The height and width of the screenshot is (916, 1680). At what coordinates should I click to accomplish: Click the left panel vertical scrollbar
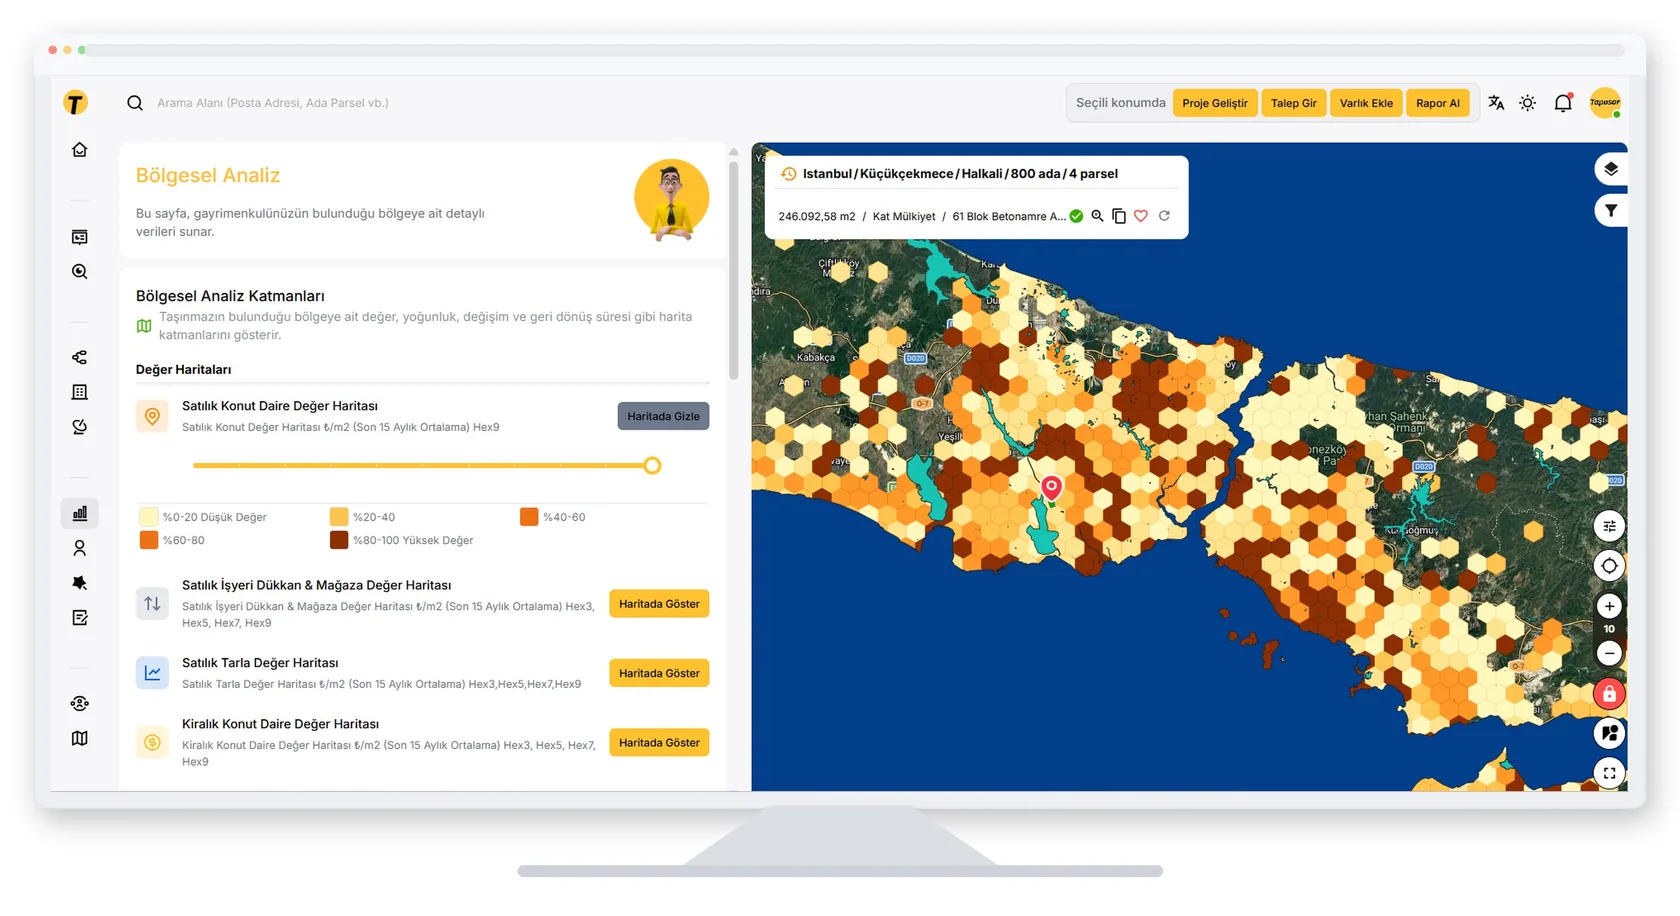point(734,270)
